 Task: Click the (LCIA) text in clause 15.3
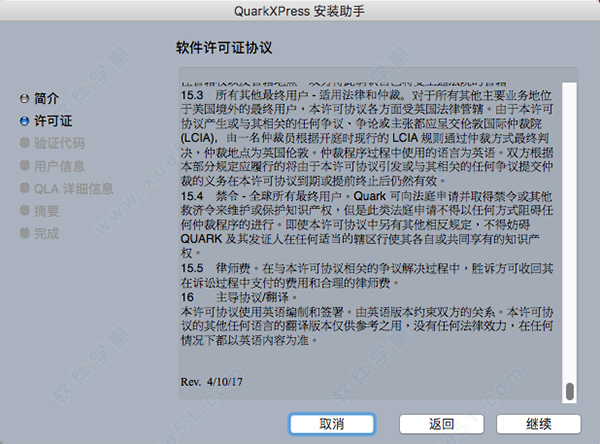click(x=199, y=138)
